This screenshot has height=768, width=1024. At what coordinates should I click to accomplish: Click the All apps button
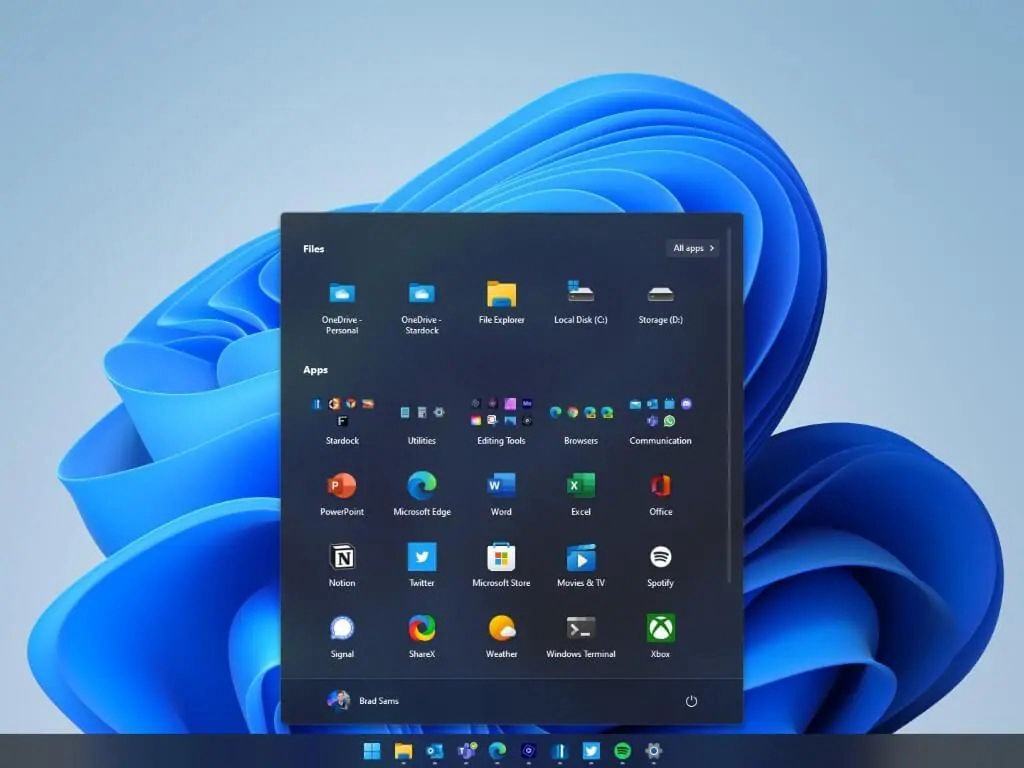point(694,248)
